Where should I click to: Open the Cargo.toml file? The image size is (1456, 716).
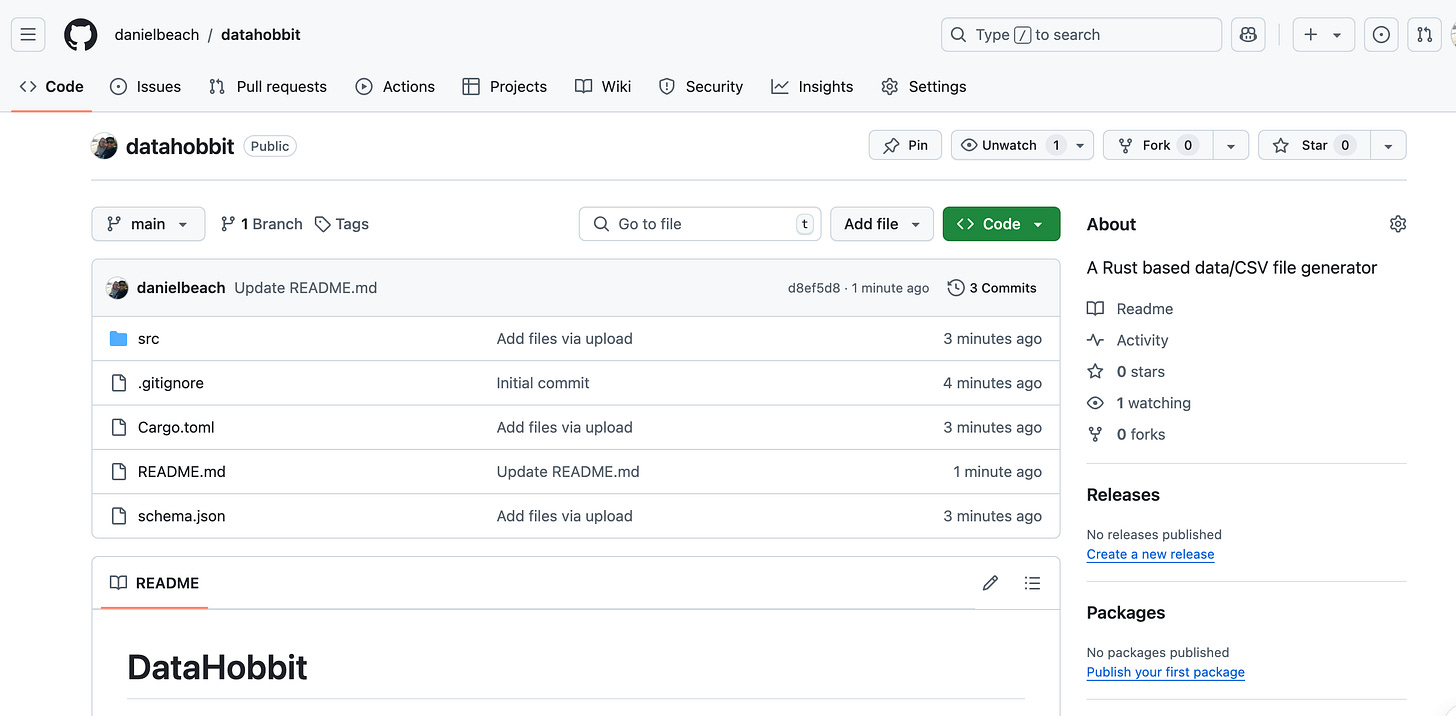coord(176,427)
